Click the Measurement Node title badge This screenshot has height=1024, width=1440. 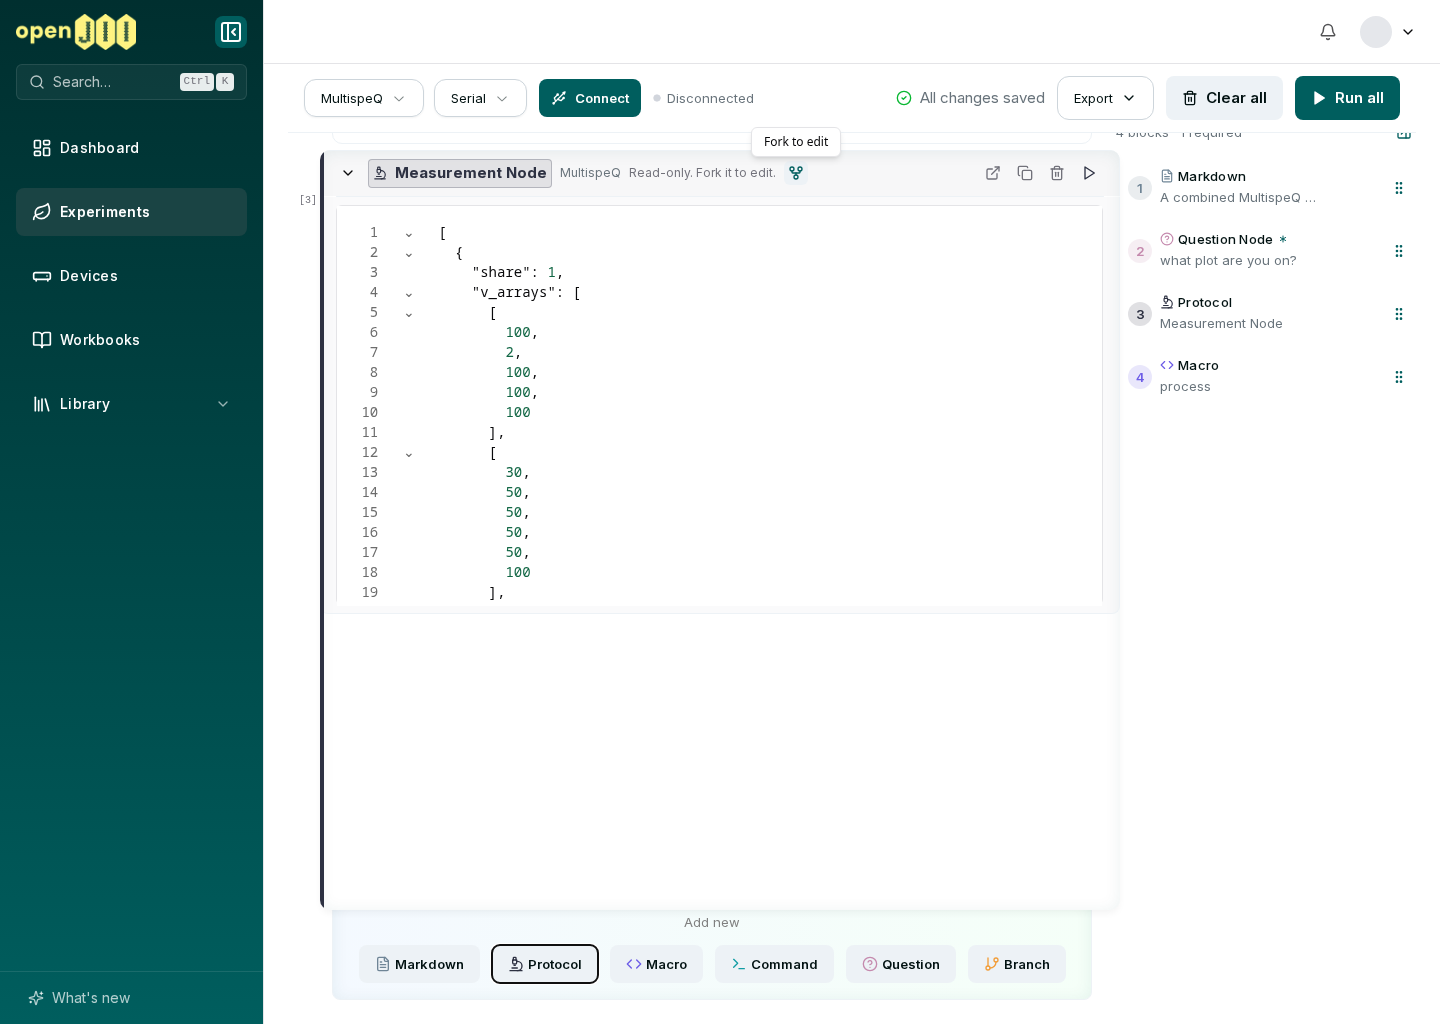(460, 173)
